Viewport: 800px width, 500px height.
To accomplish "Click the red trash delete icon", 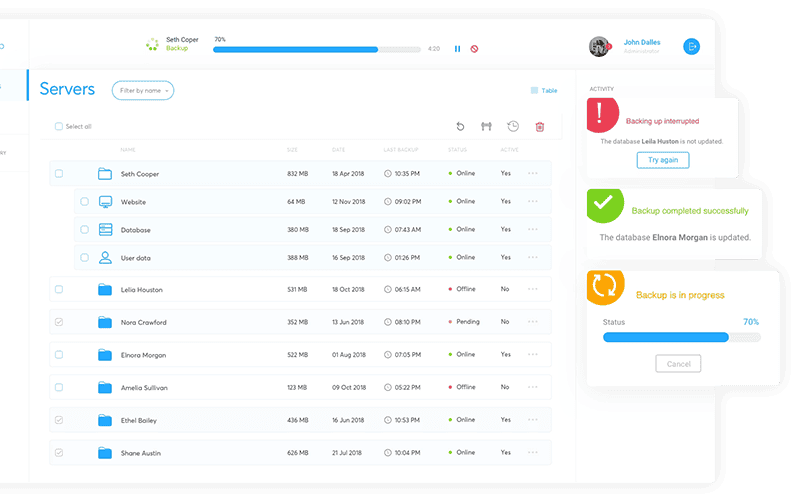I will (x=540, y=126).
